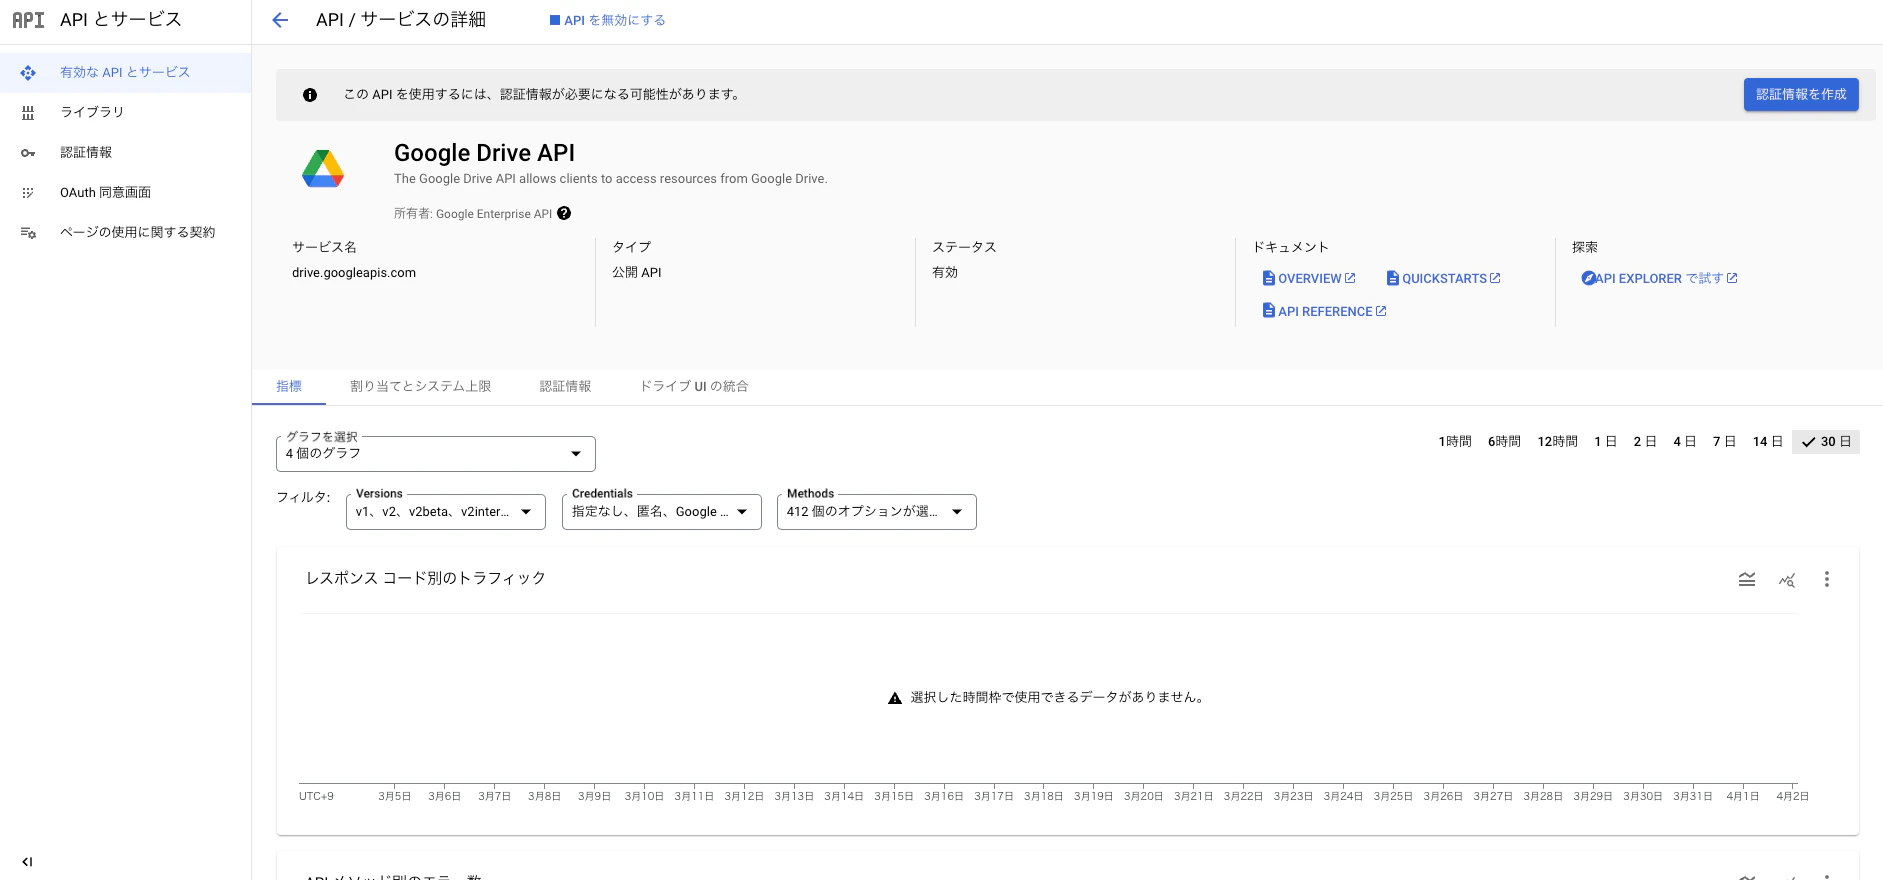The height and width of the screenshot is (880, 1883).
Task: Open the three-dot chart options menu
Action: [x=1826, y=579]
